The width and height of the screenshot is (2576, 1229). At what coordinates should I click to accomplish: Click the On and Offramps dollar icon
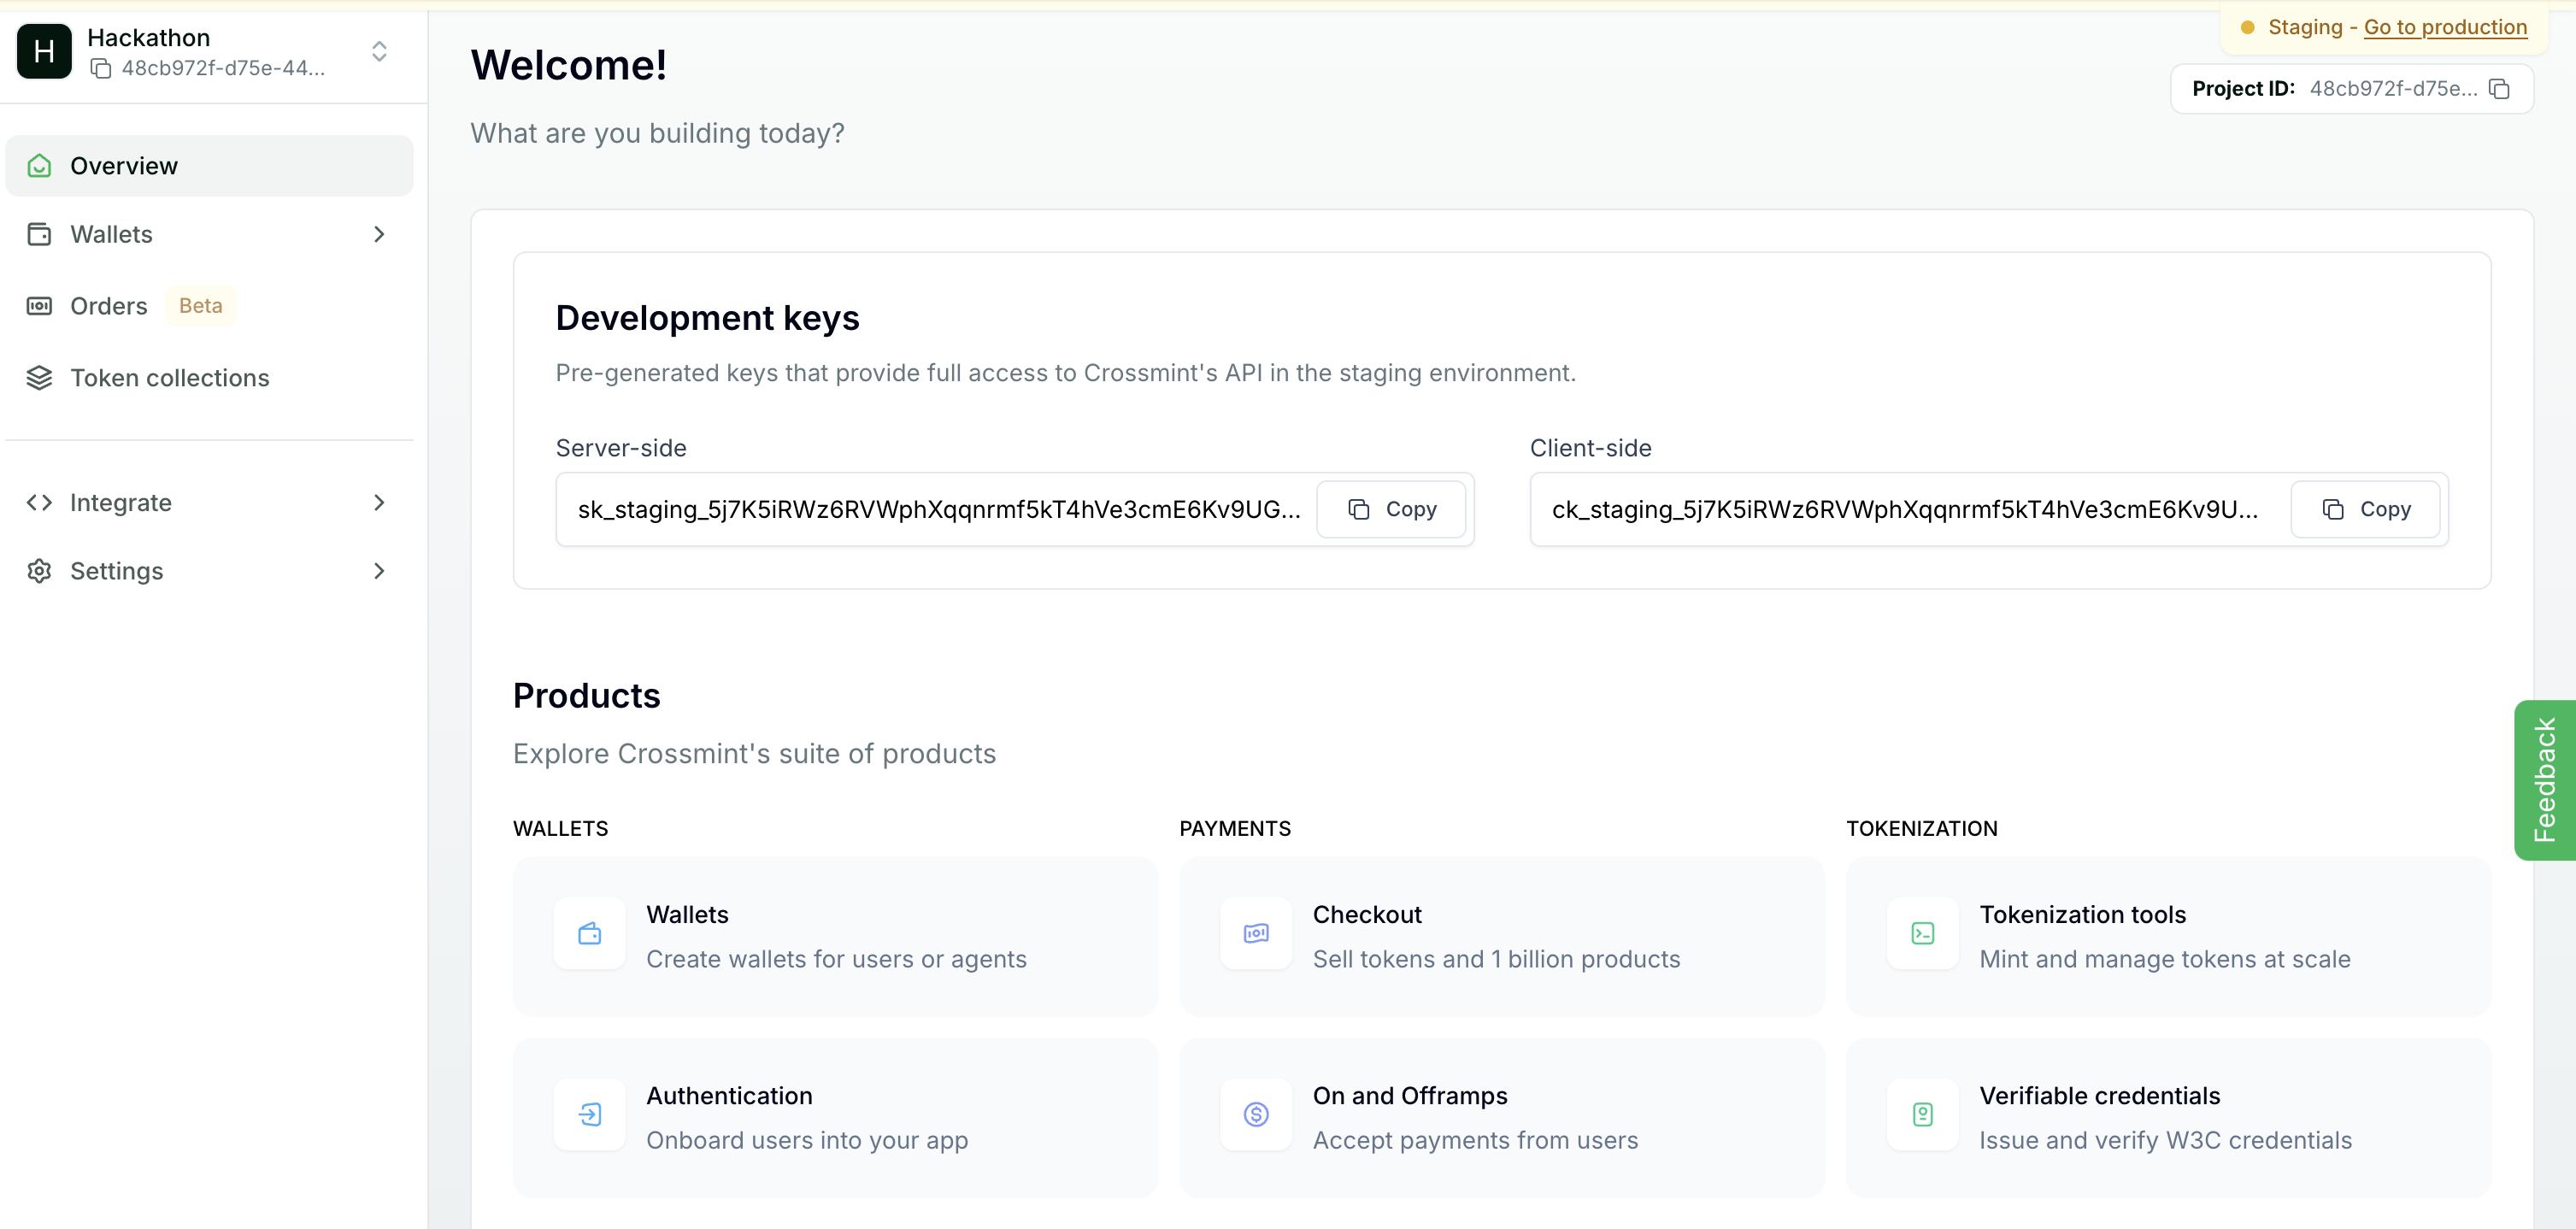1256,1114
